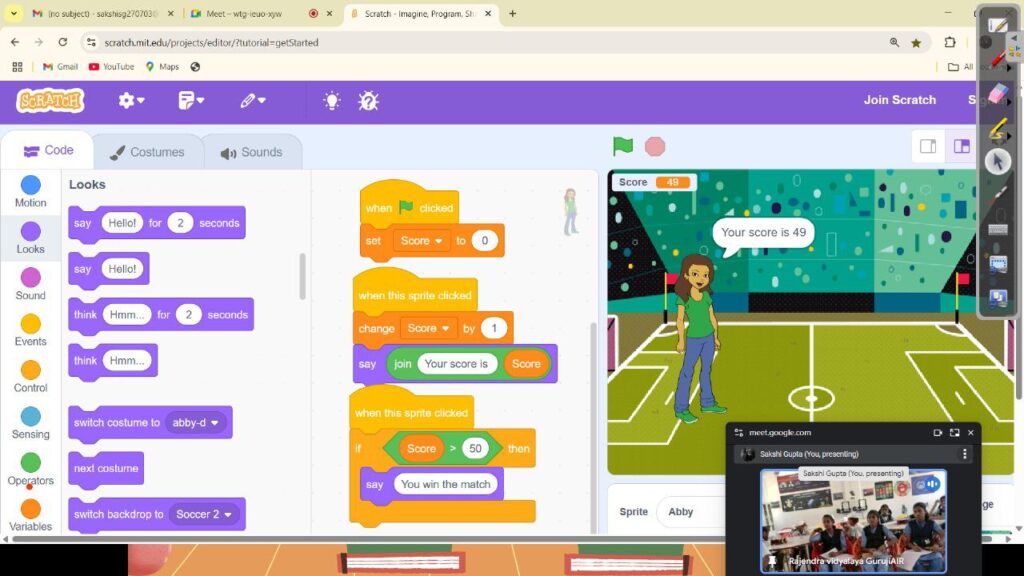Click the 0 value in set Score block

485,241
